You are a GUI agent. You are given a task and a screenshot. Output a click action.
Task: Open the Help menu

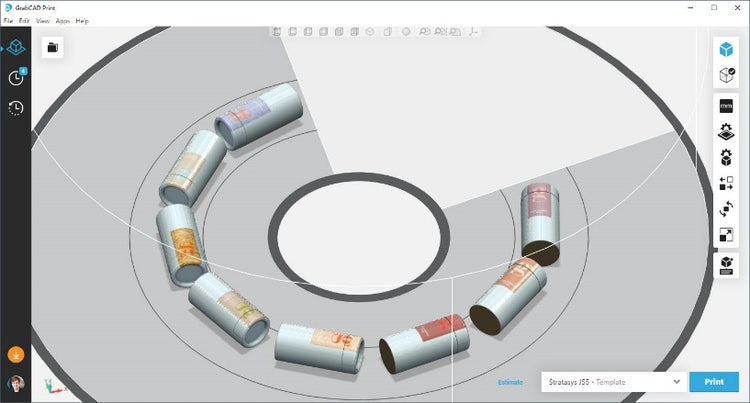click(82, 21)
